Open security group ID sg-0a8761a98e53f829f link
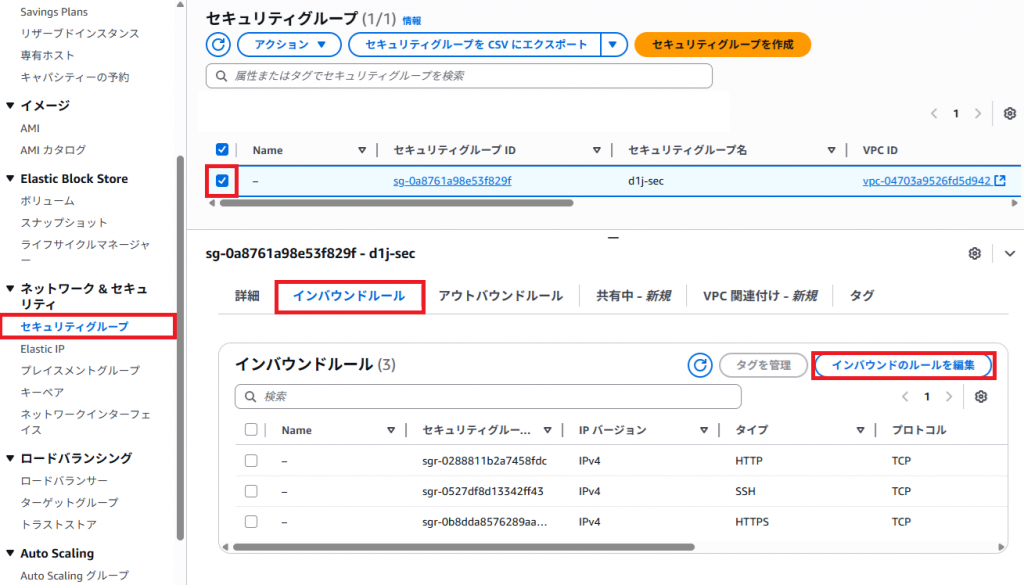The width and height of the screenshot is (1024, 585). tap(452, 181)
